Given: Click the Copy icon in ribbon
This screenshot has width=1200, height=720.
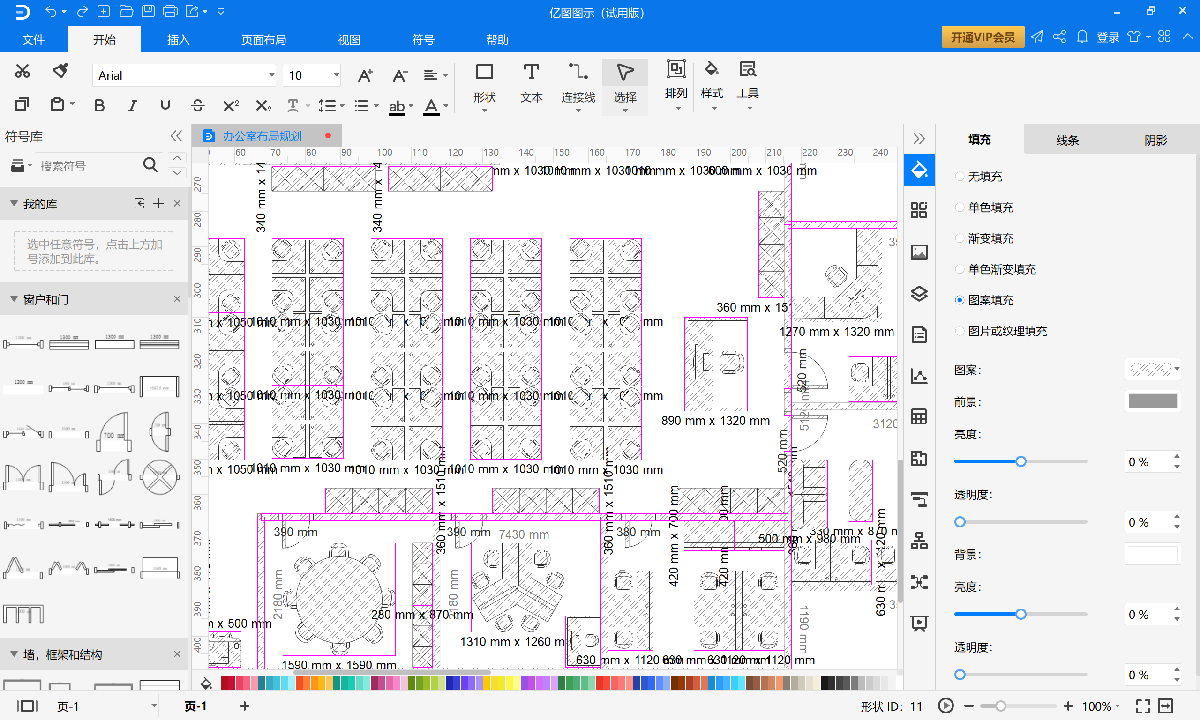Looking at the screenshot, I should point(22,104).
